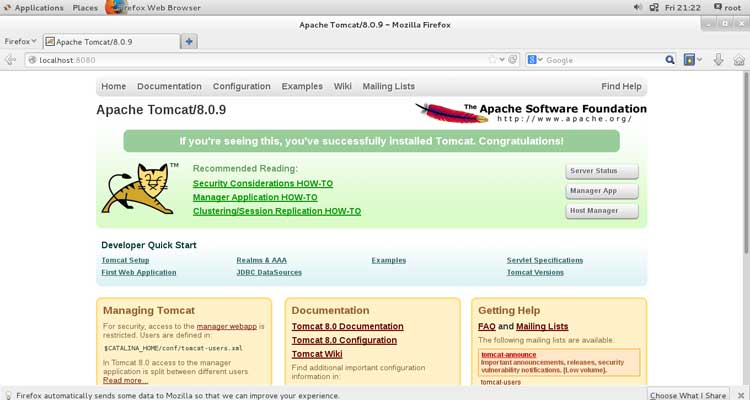This screenshot has width=750, height=400.
Task: Open Documentation in Tomcat navigation bar
Action: point(169,86)
